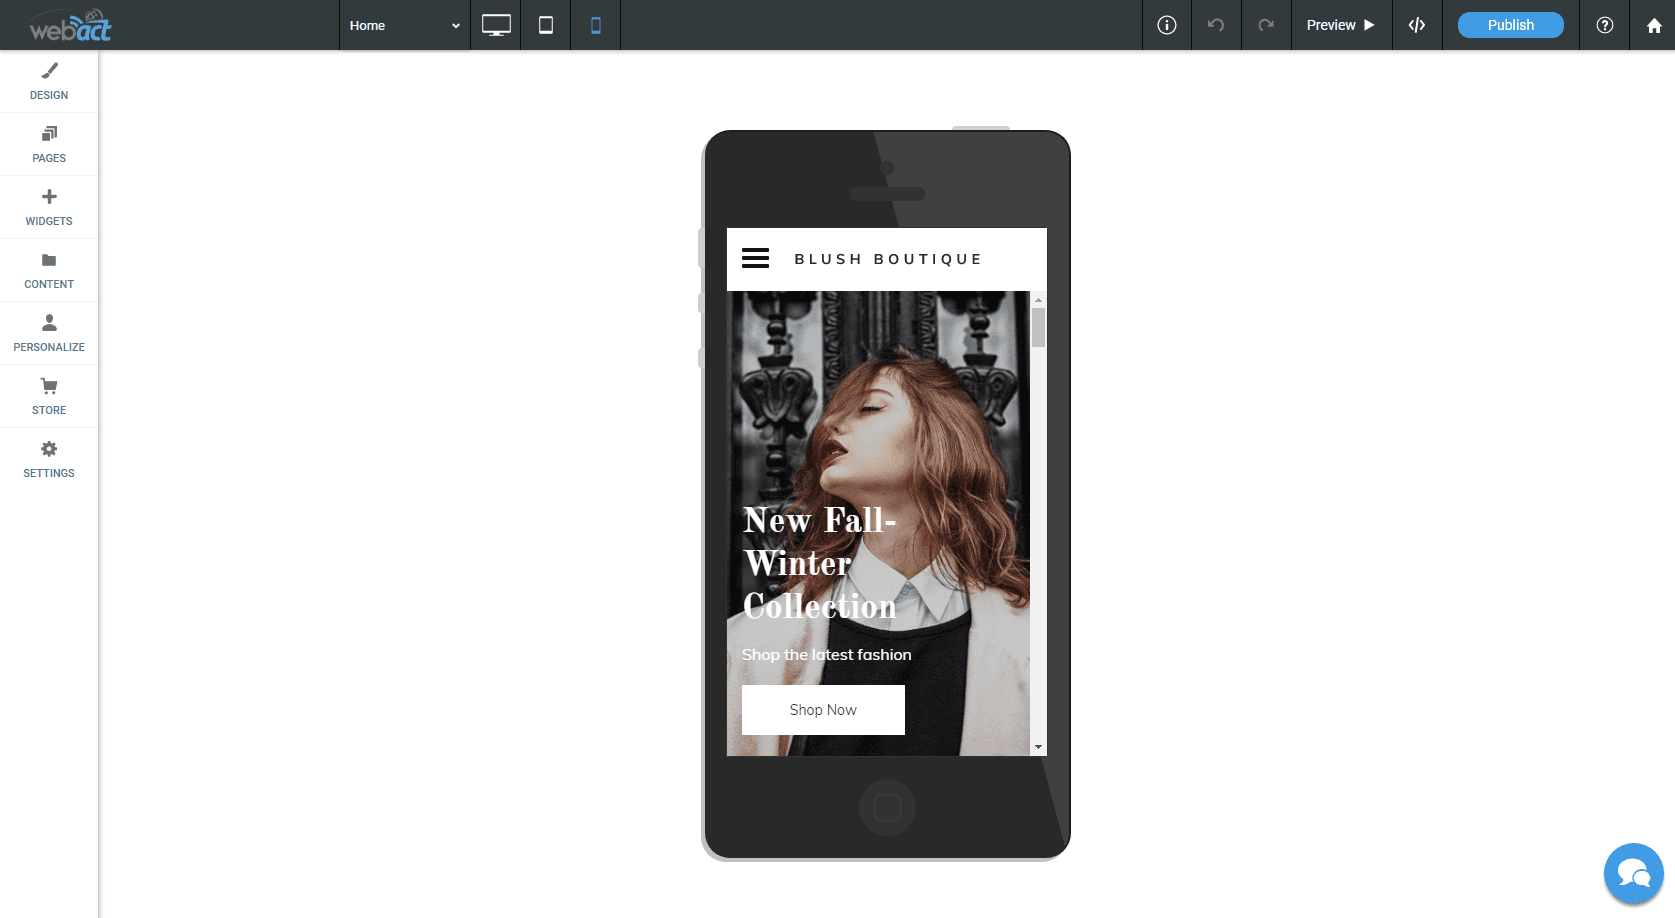Open the Settings panel
Viewport: 1675px width, 918px height.
tap(48, 458)
